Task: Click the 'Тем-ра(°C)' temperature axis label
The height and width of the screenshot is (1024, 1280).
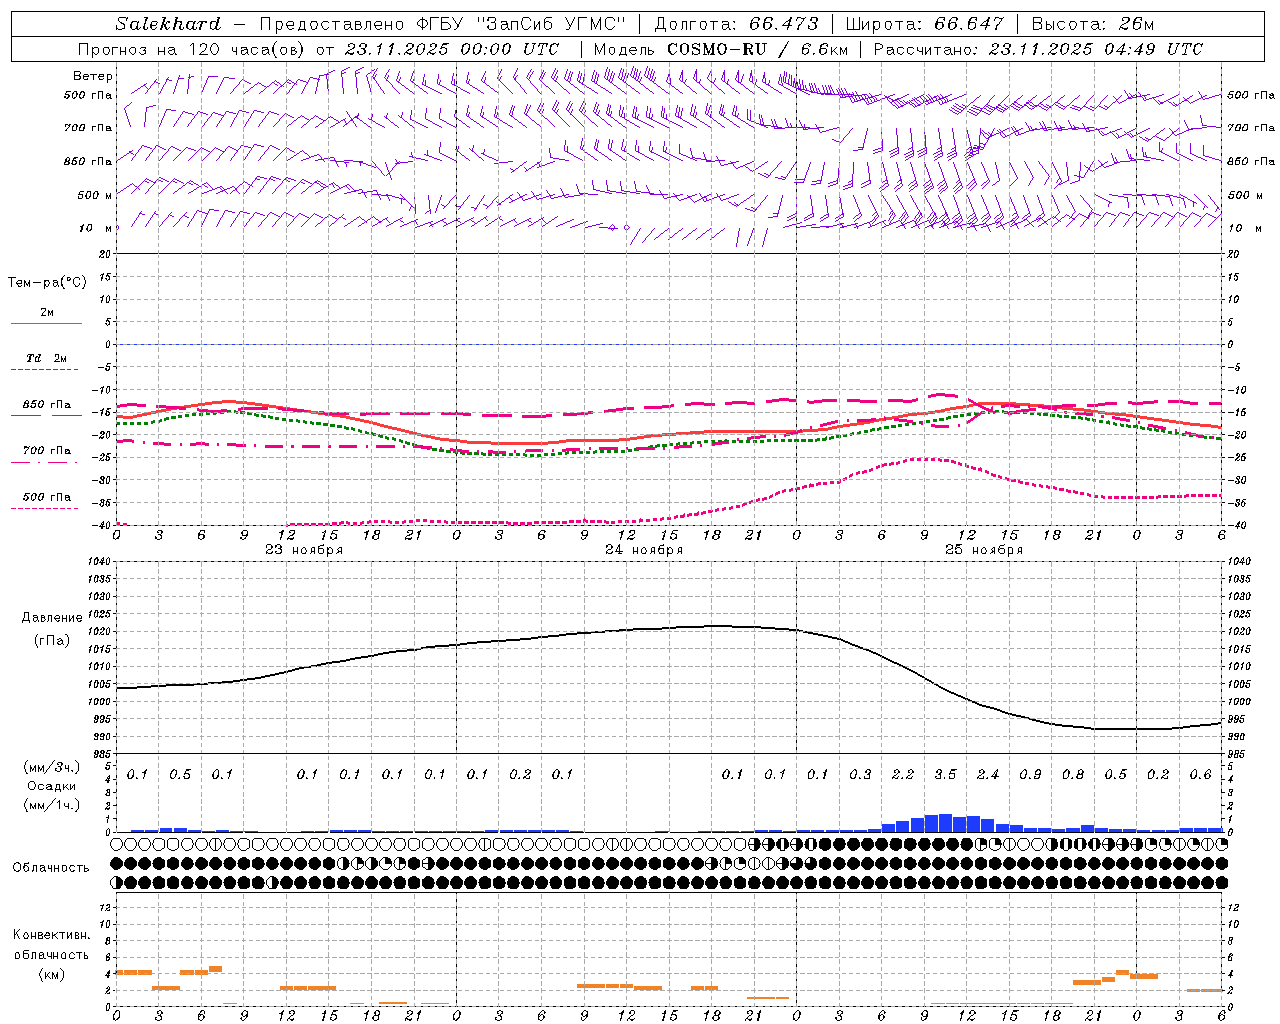Action: [x=47, y=283]
